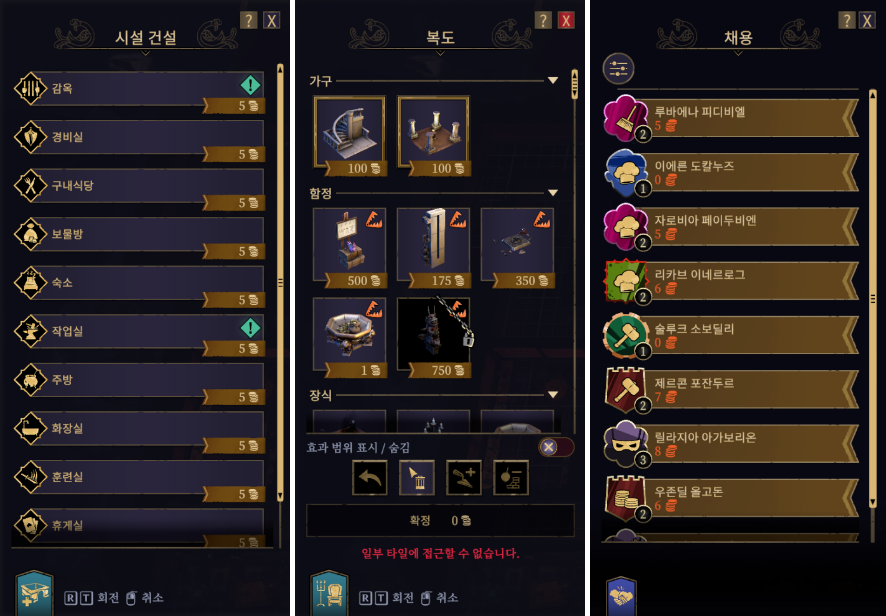Select the trowel add-tile tool
Viewport: 886px width, 616px height.
(464, 478)
